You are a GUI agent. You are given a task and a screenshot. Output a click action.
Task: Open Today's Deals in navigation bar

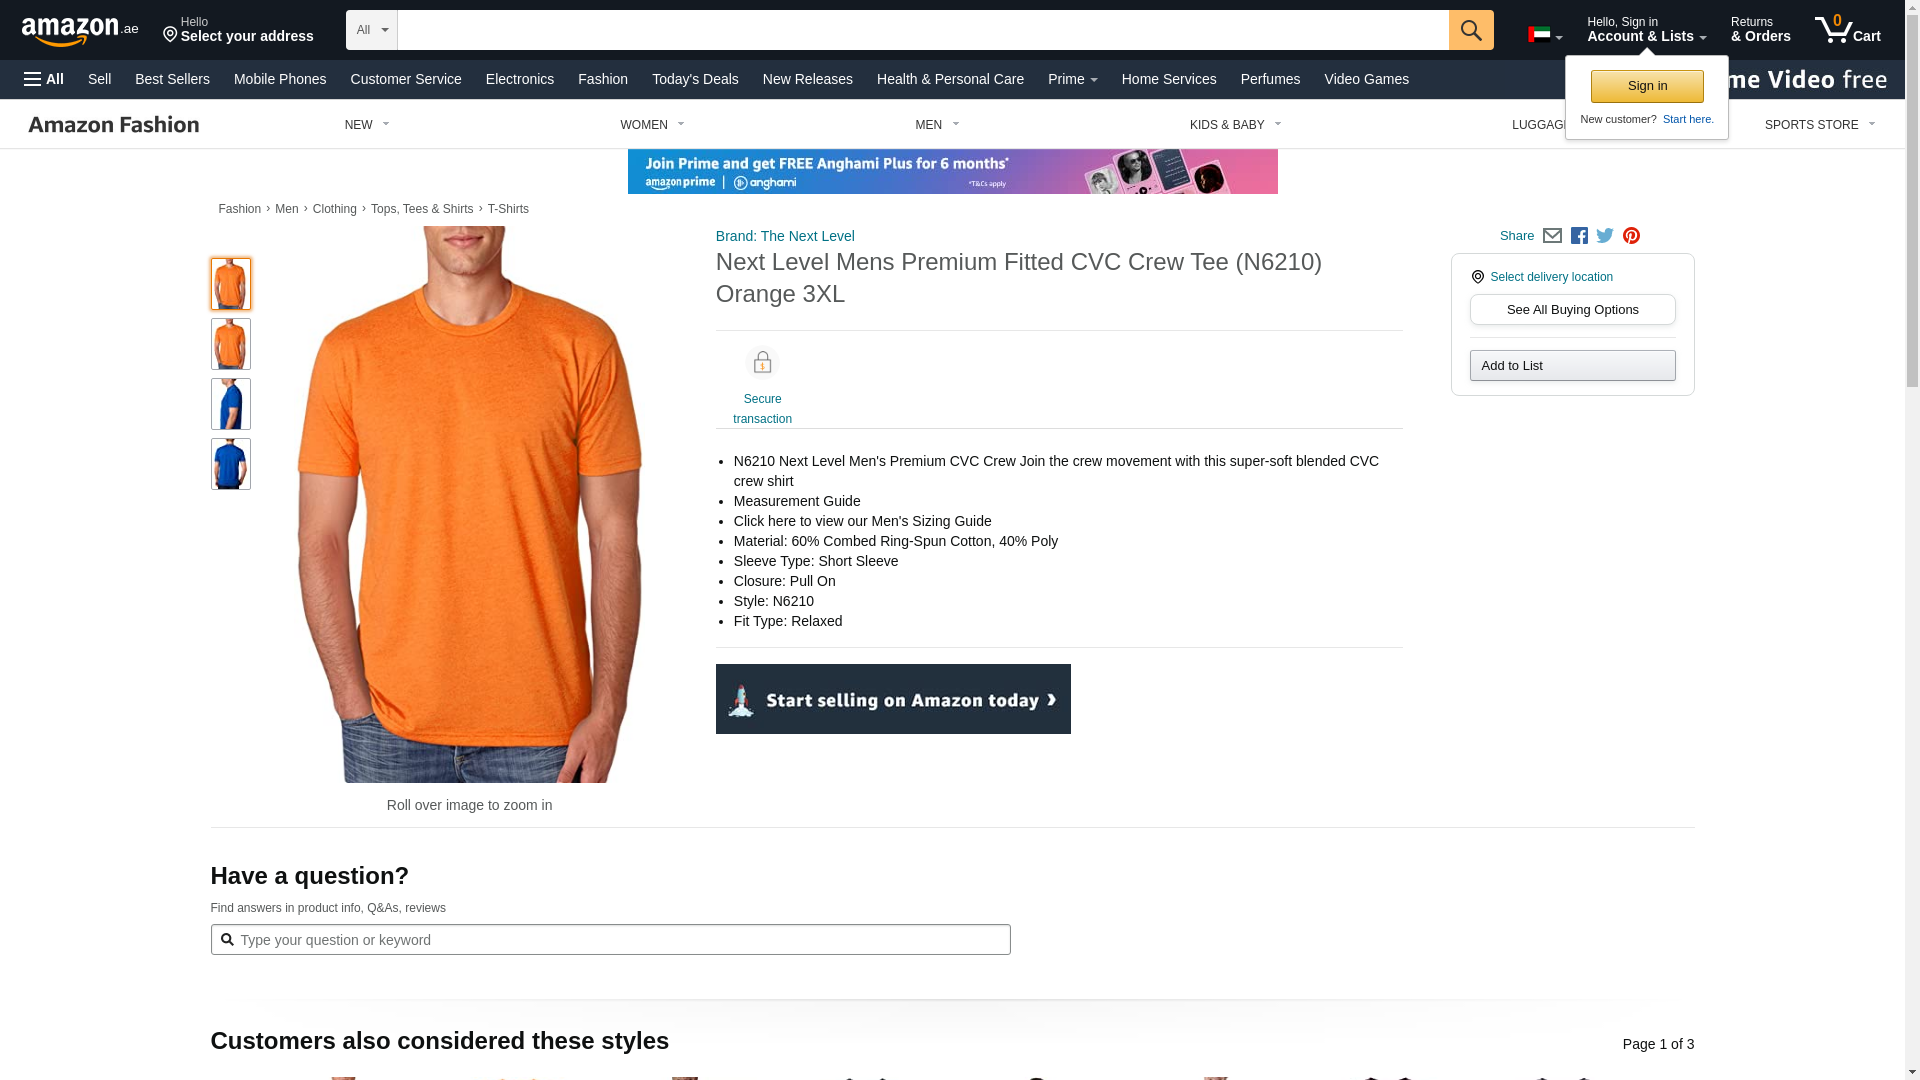[x=695, y=79]
